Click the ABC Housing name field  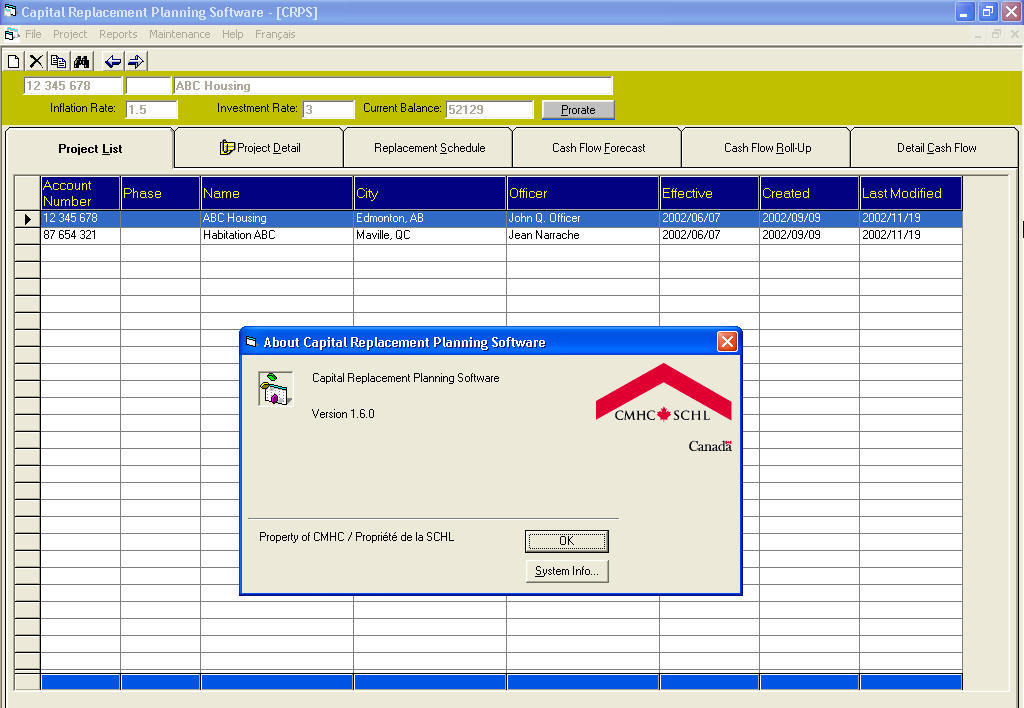(x=392, y=86)
